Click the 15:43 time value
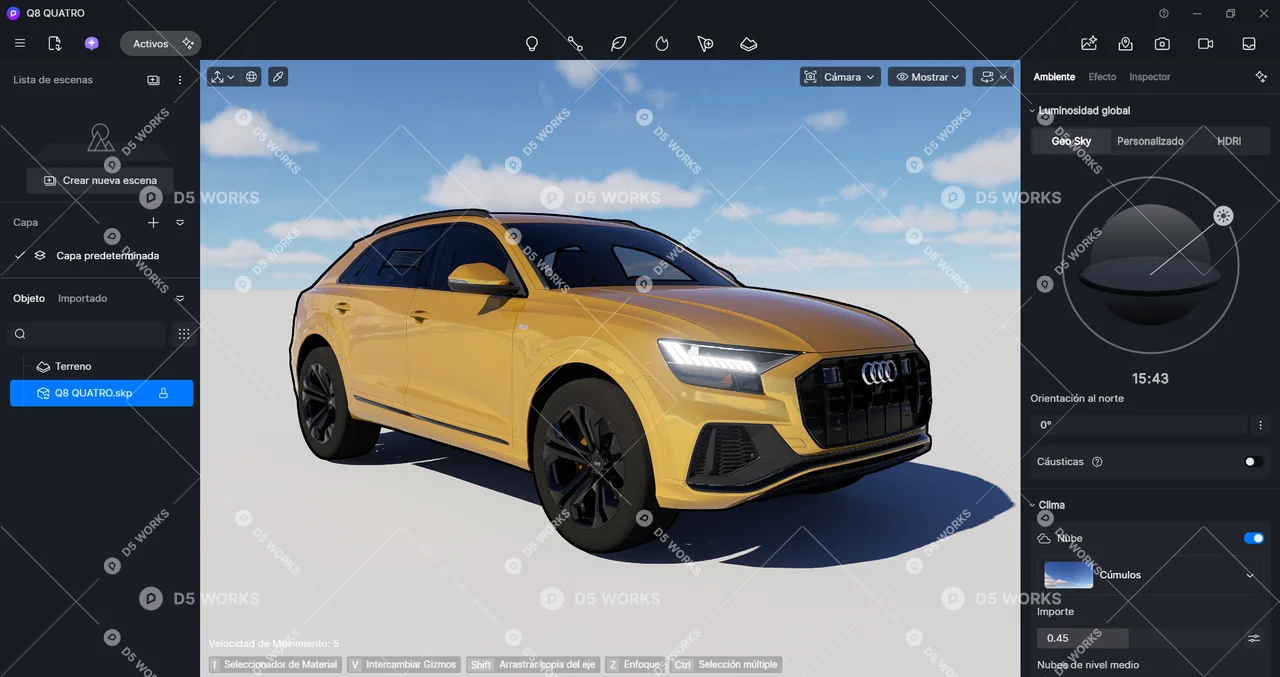This screenshot has height=677, width=1280. 1150,379
